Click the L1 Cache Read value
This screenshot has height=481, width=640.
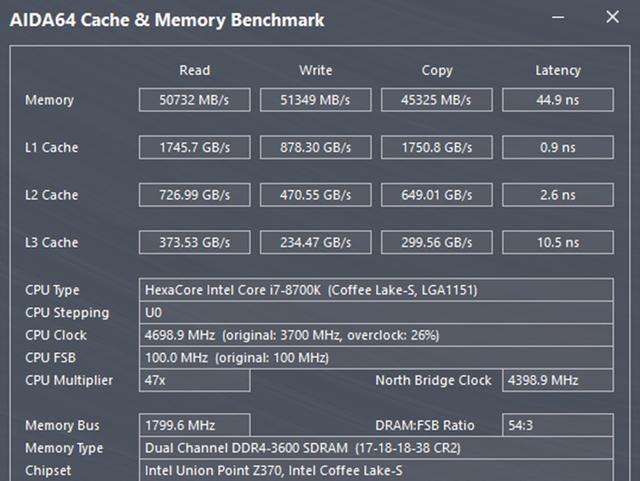coord(195,147)
